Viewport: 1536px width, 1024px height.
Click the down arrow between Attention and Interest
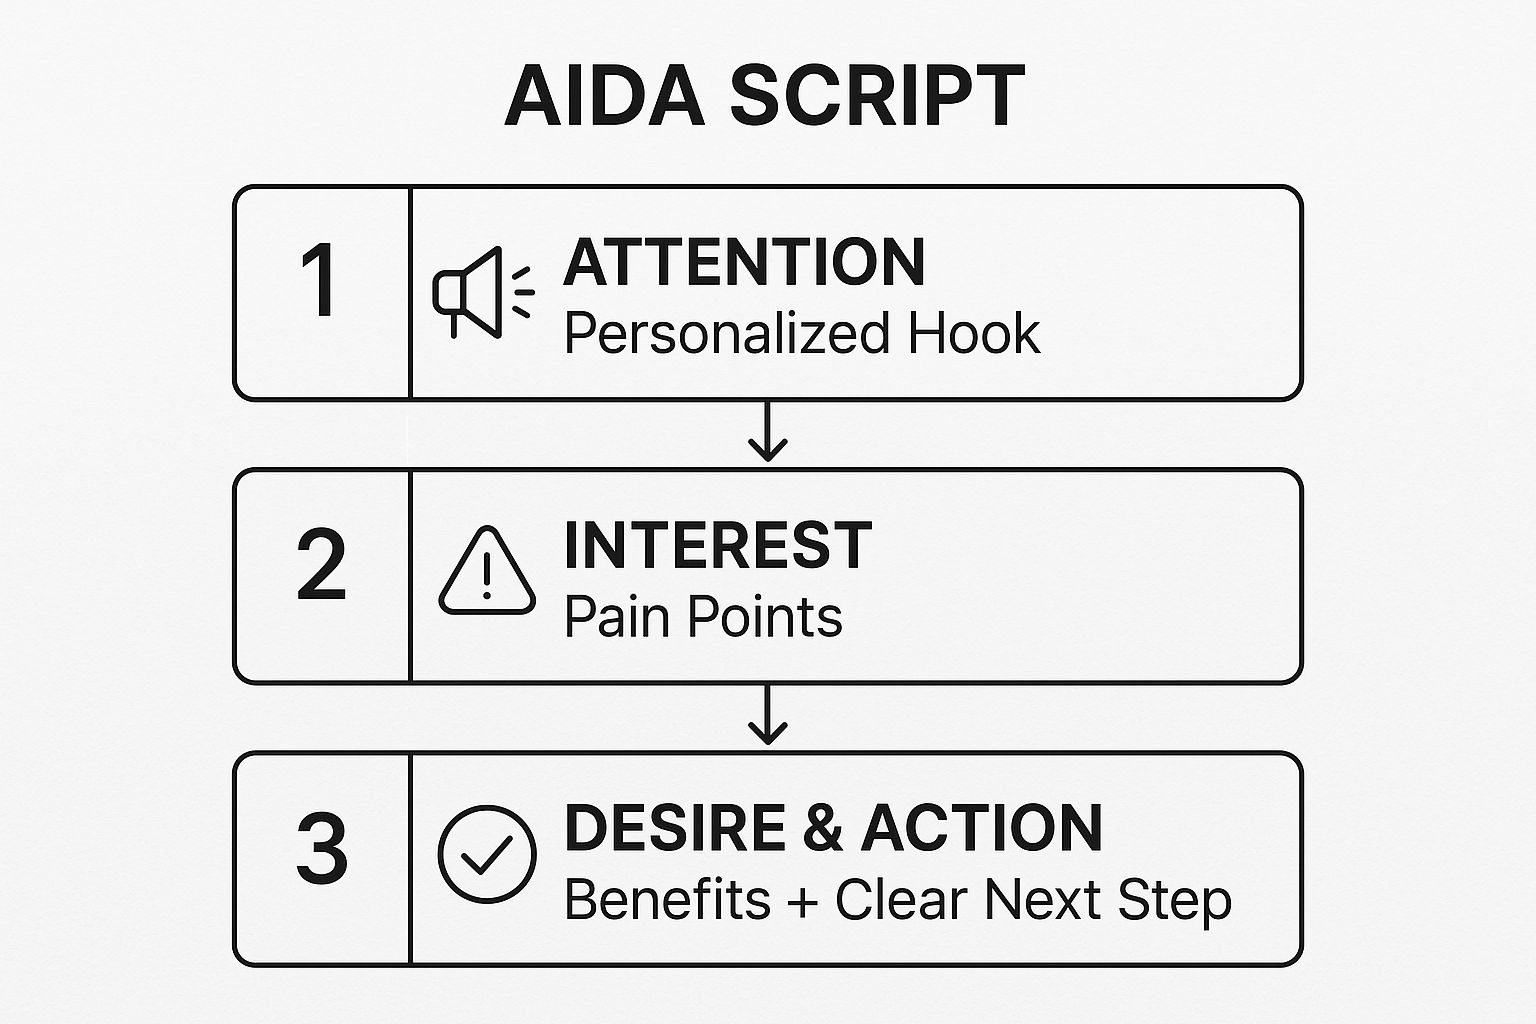pyautogui.click(x=767, y=434)
